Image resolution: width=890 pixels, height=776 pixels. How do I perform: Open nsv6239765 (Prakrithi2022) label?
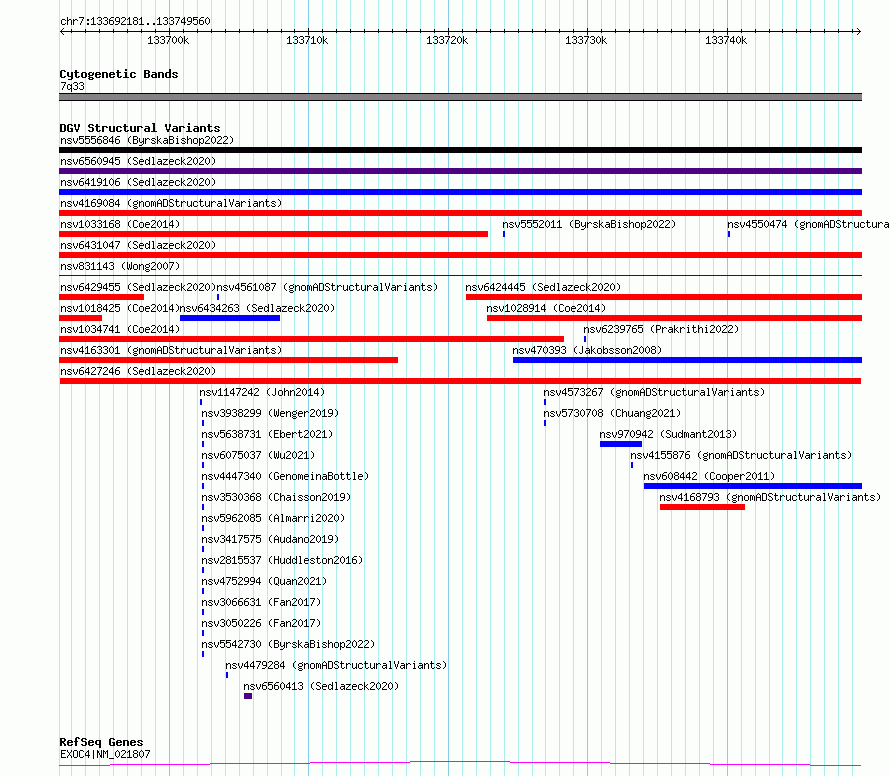(x=661, y=329)
